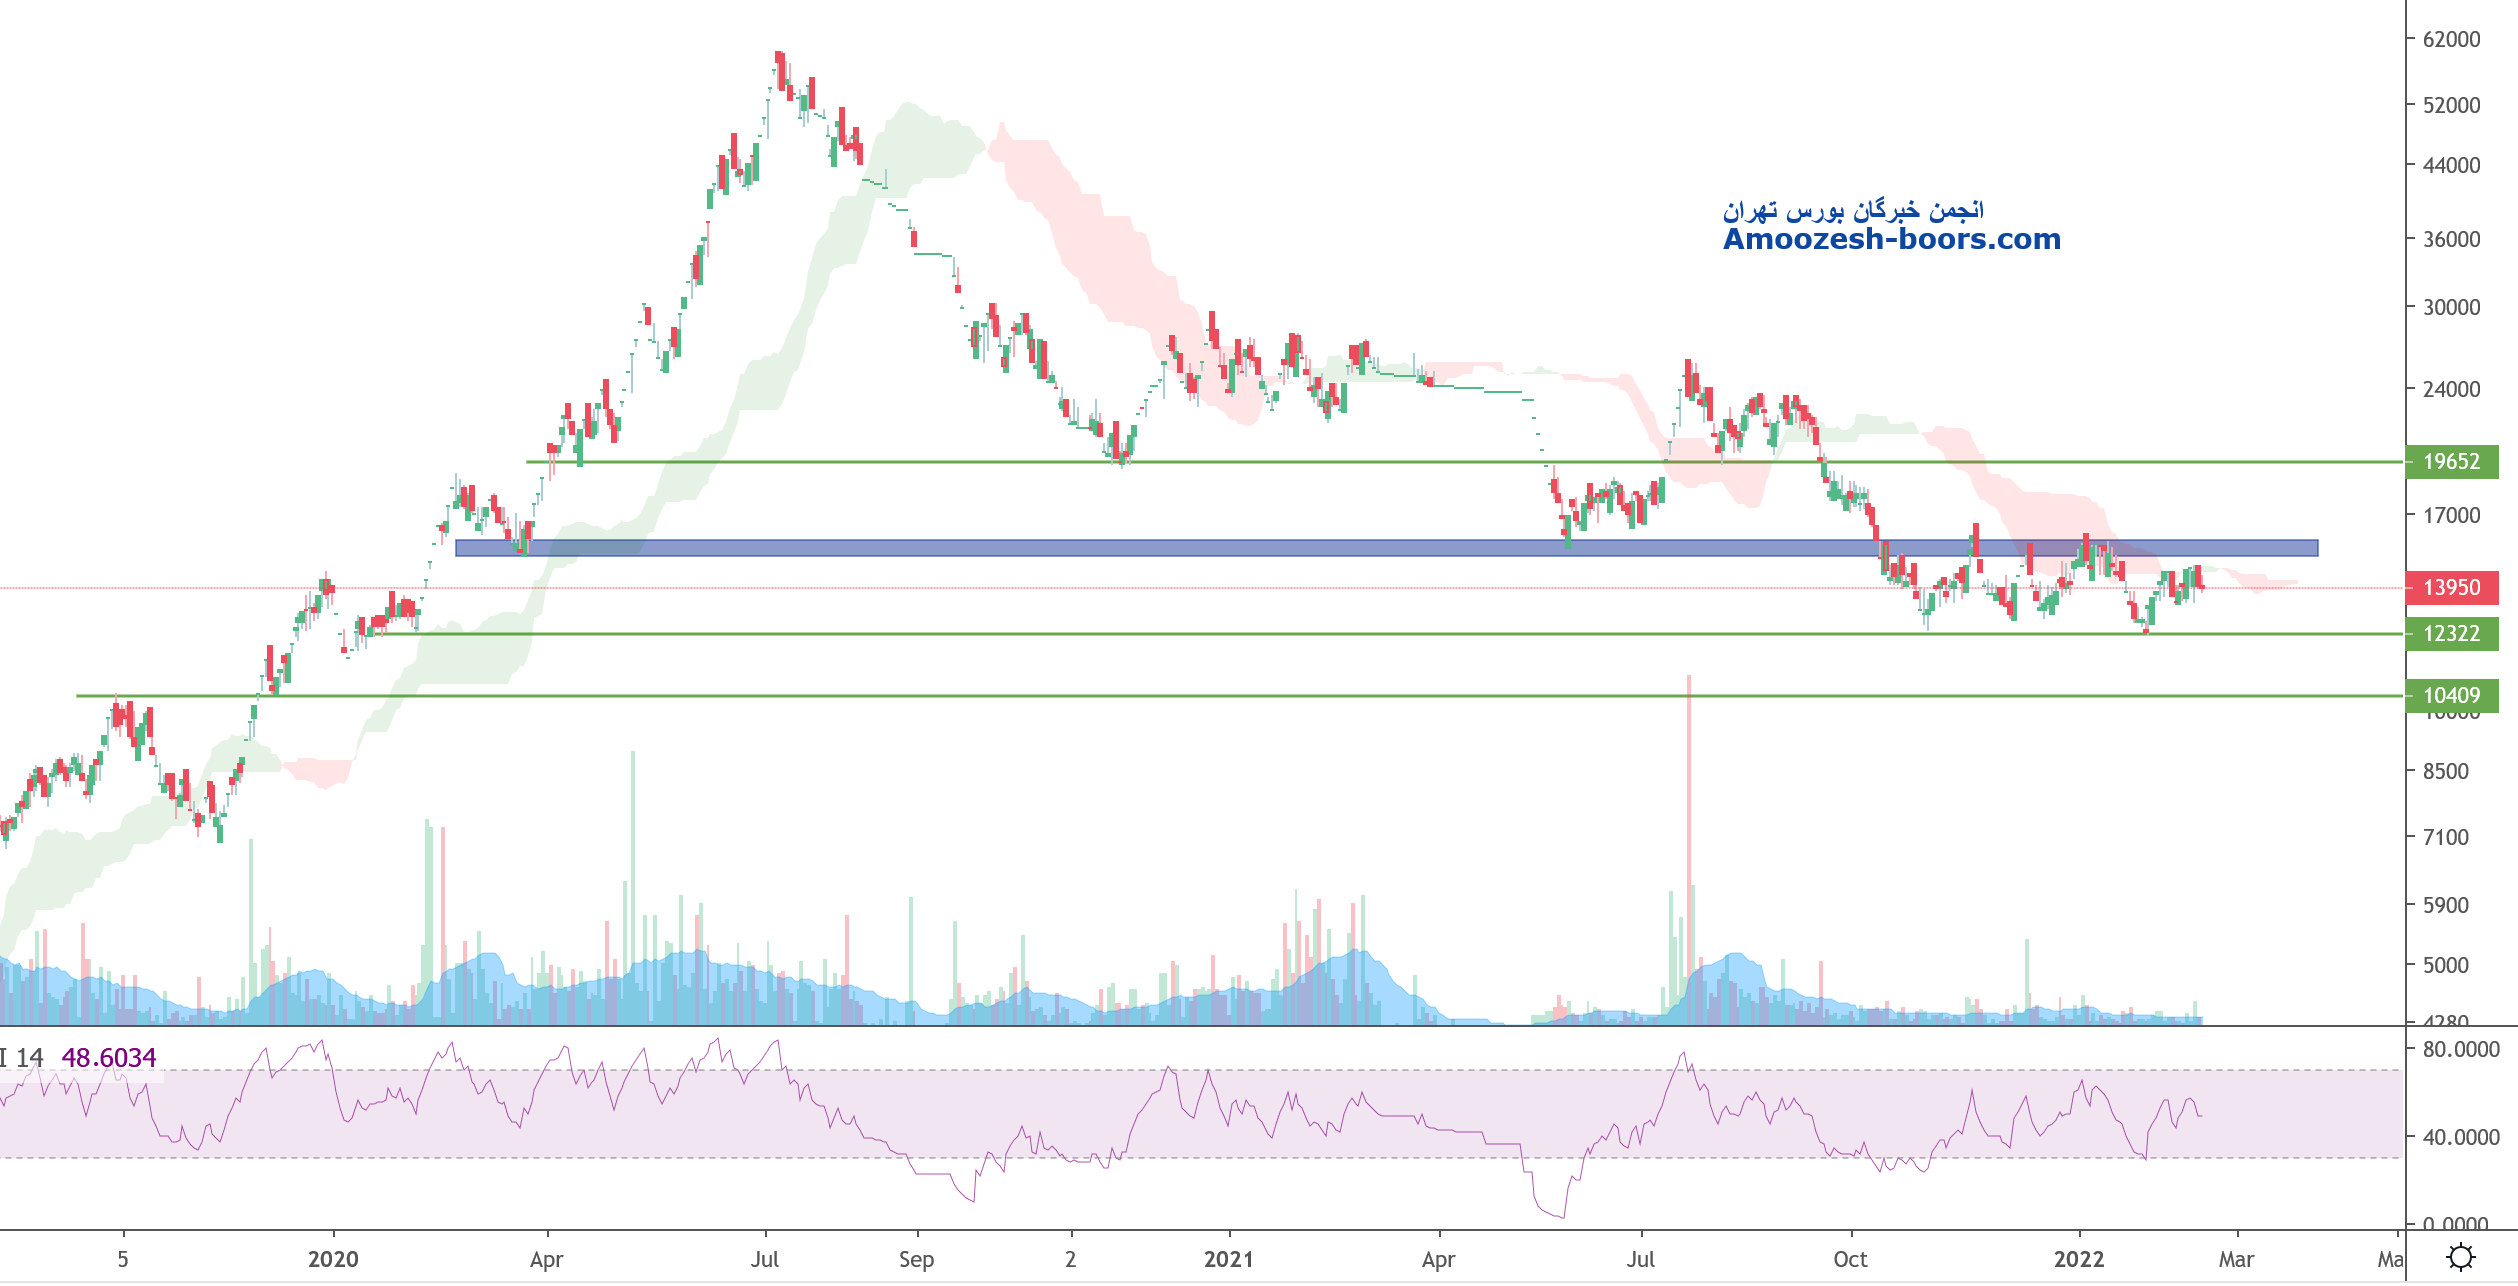Click the Oct label on time axis
The image size is (2518, 1286).
pos(1850,1259)
